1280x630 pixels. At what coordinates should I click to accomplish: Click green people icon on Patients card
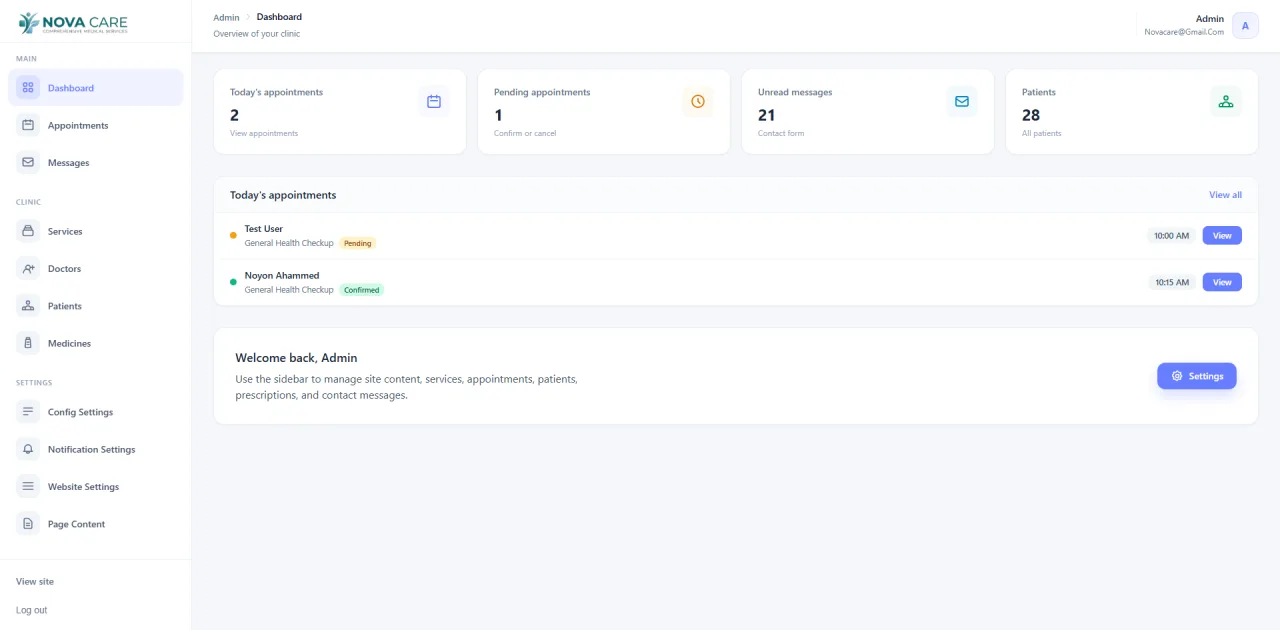coord(1226,101)
